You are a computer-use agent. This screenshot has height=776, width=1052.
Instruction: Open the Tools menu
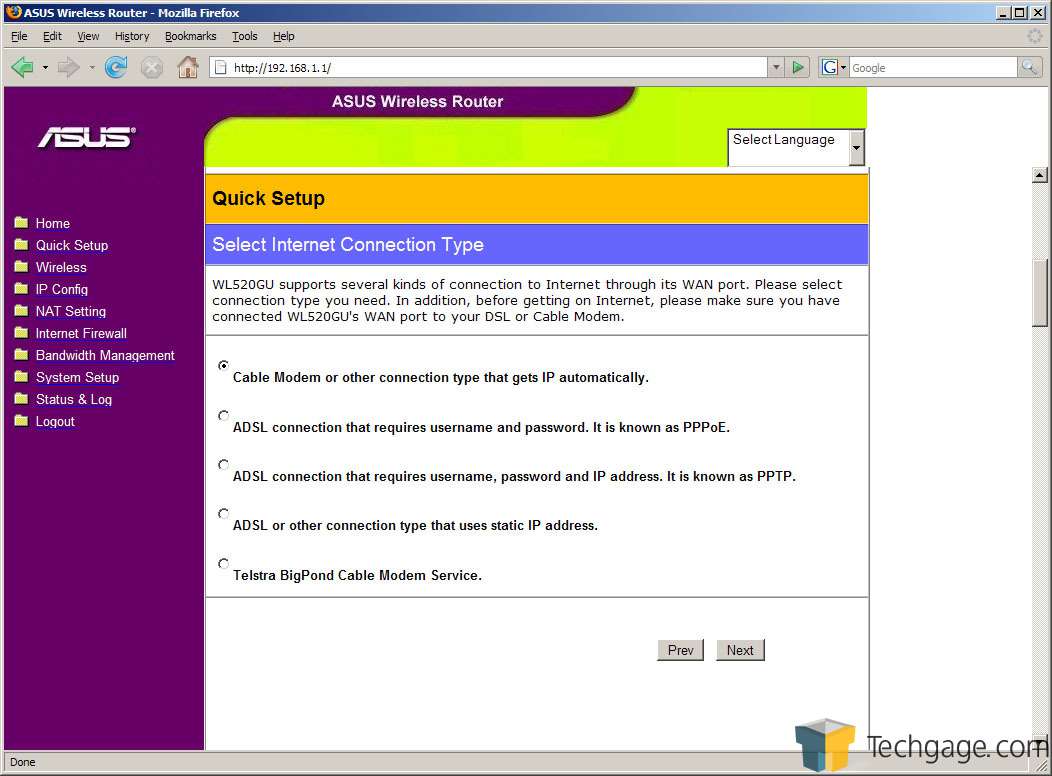click(245, 36)
